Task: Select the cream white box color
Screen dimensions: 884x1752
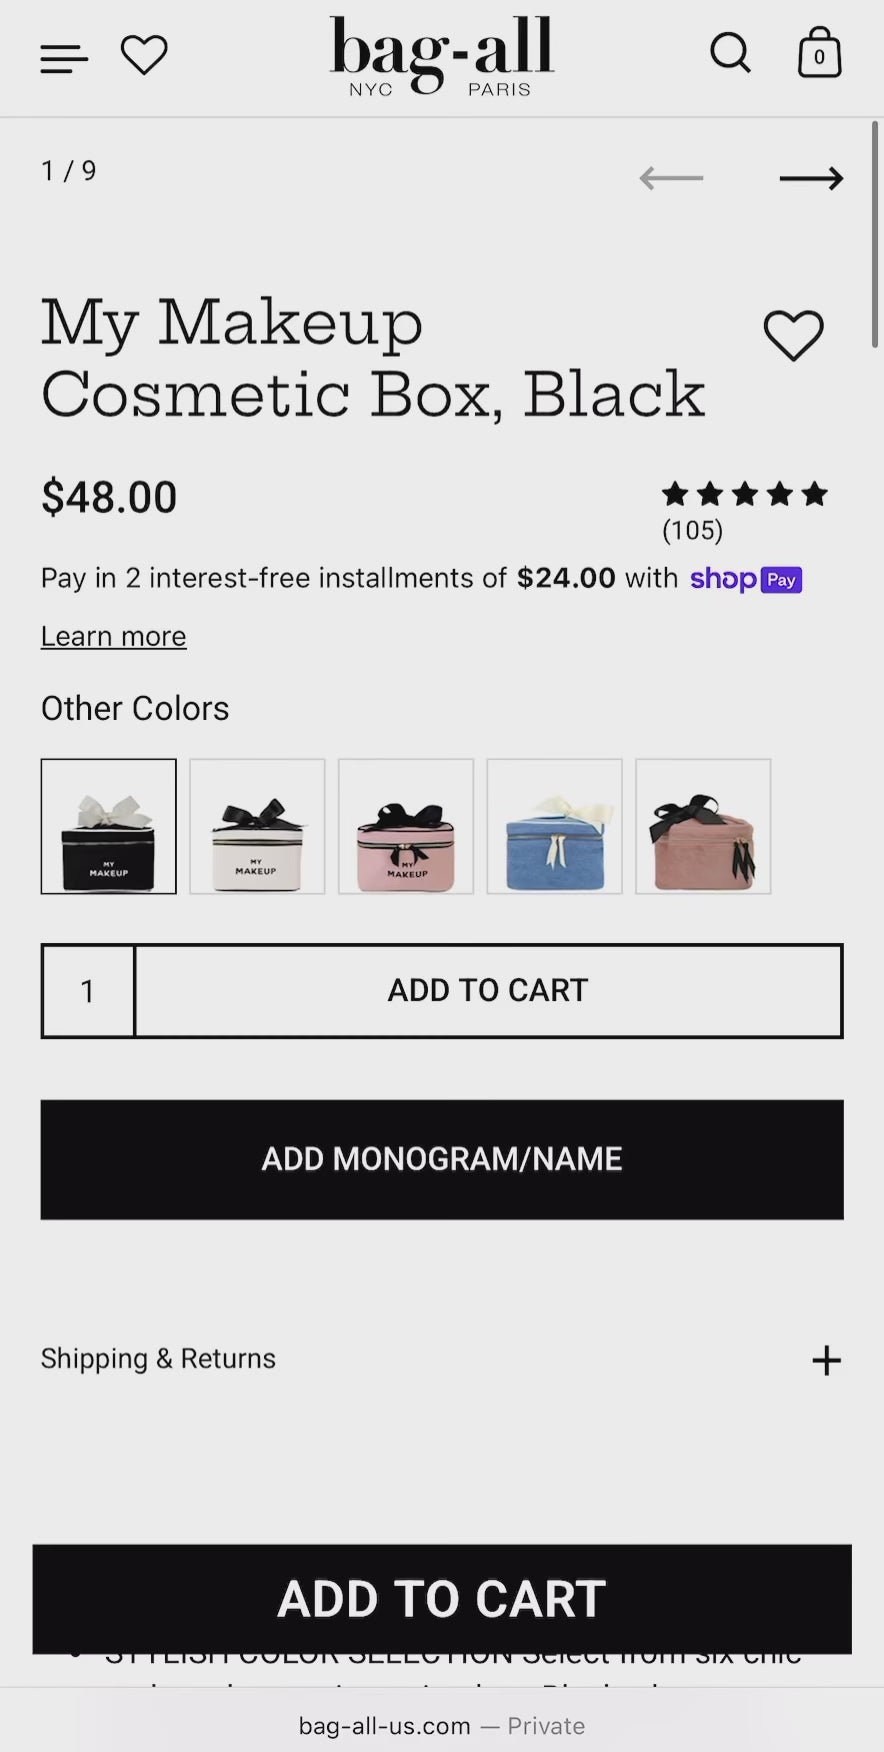Action: (257, 826)
